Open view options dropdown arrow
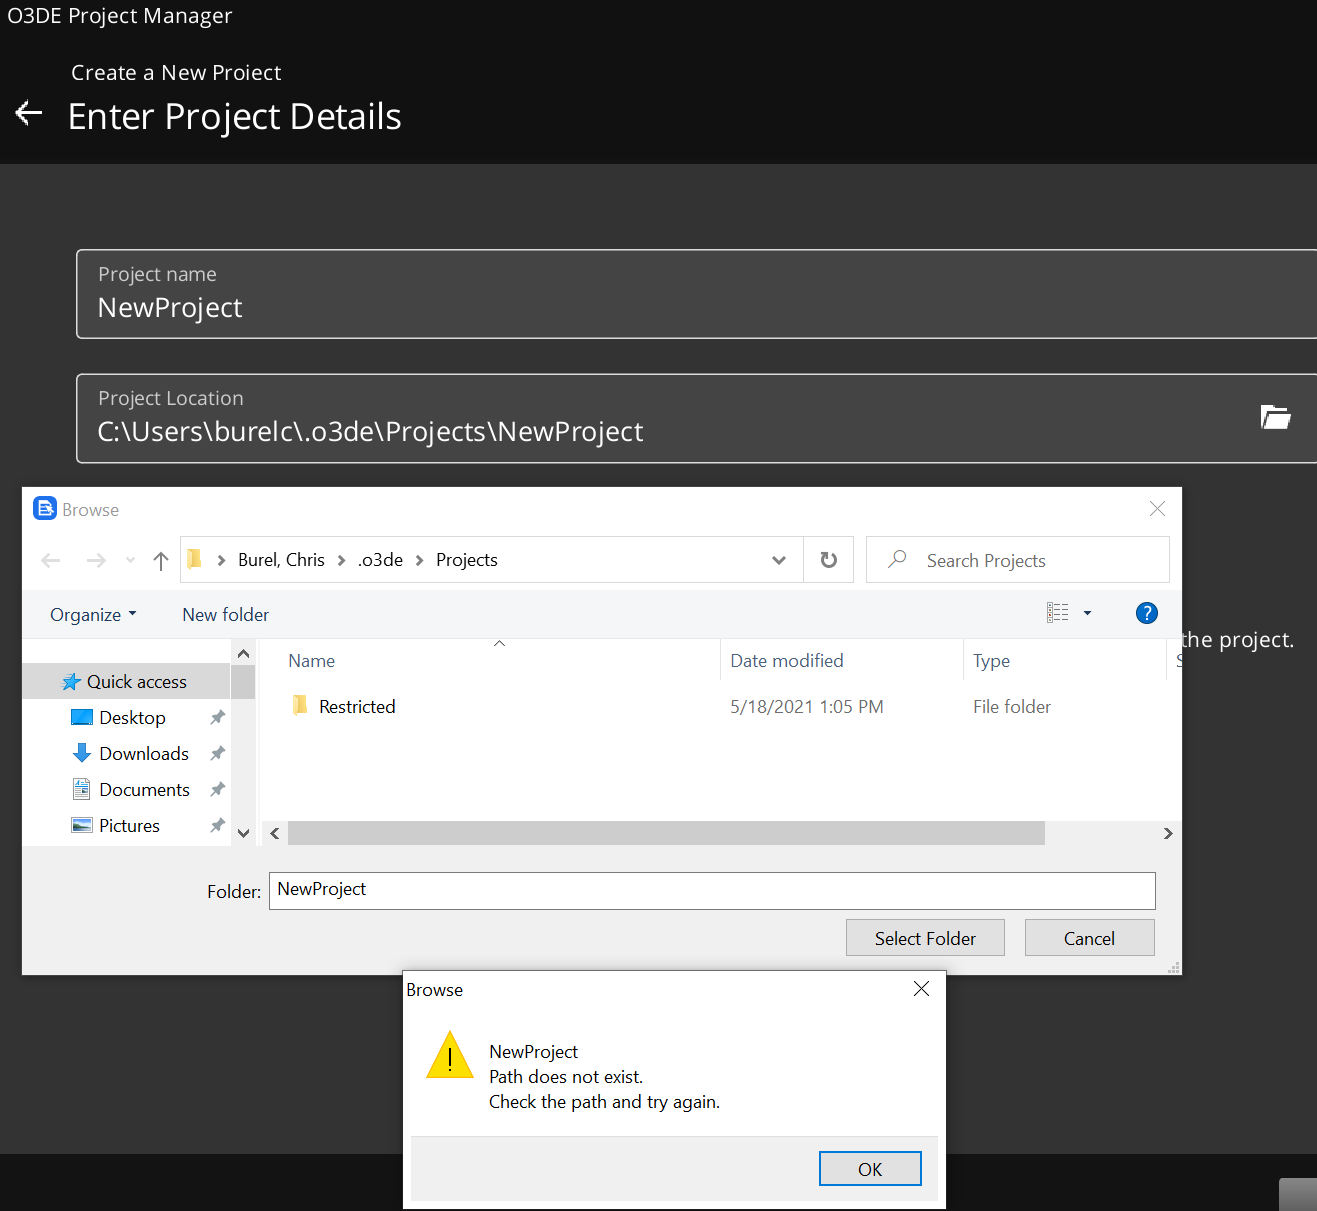 [x=1087, y=613]
